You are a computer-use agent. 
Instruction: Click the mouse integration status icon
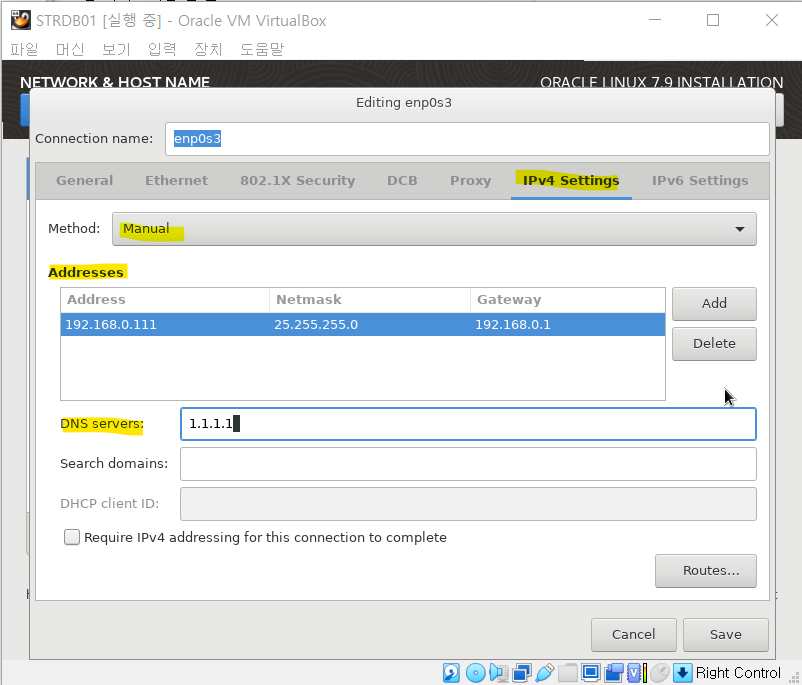coord(660,673)
